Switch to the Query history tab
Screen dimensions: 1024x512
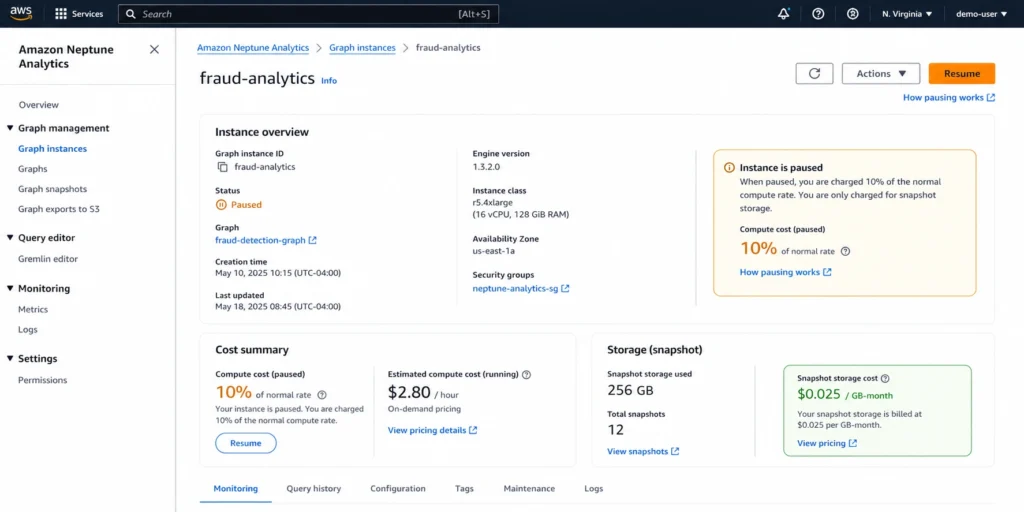pos(313,488)
